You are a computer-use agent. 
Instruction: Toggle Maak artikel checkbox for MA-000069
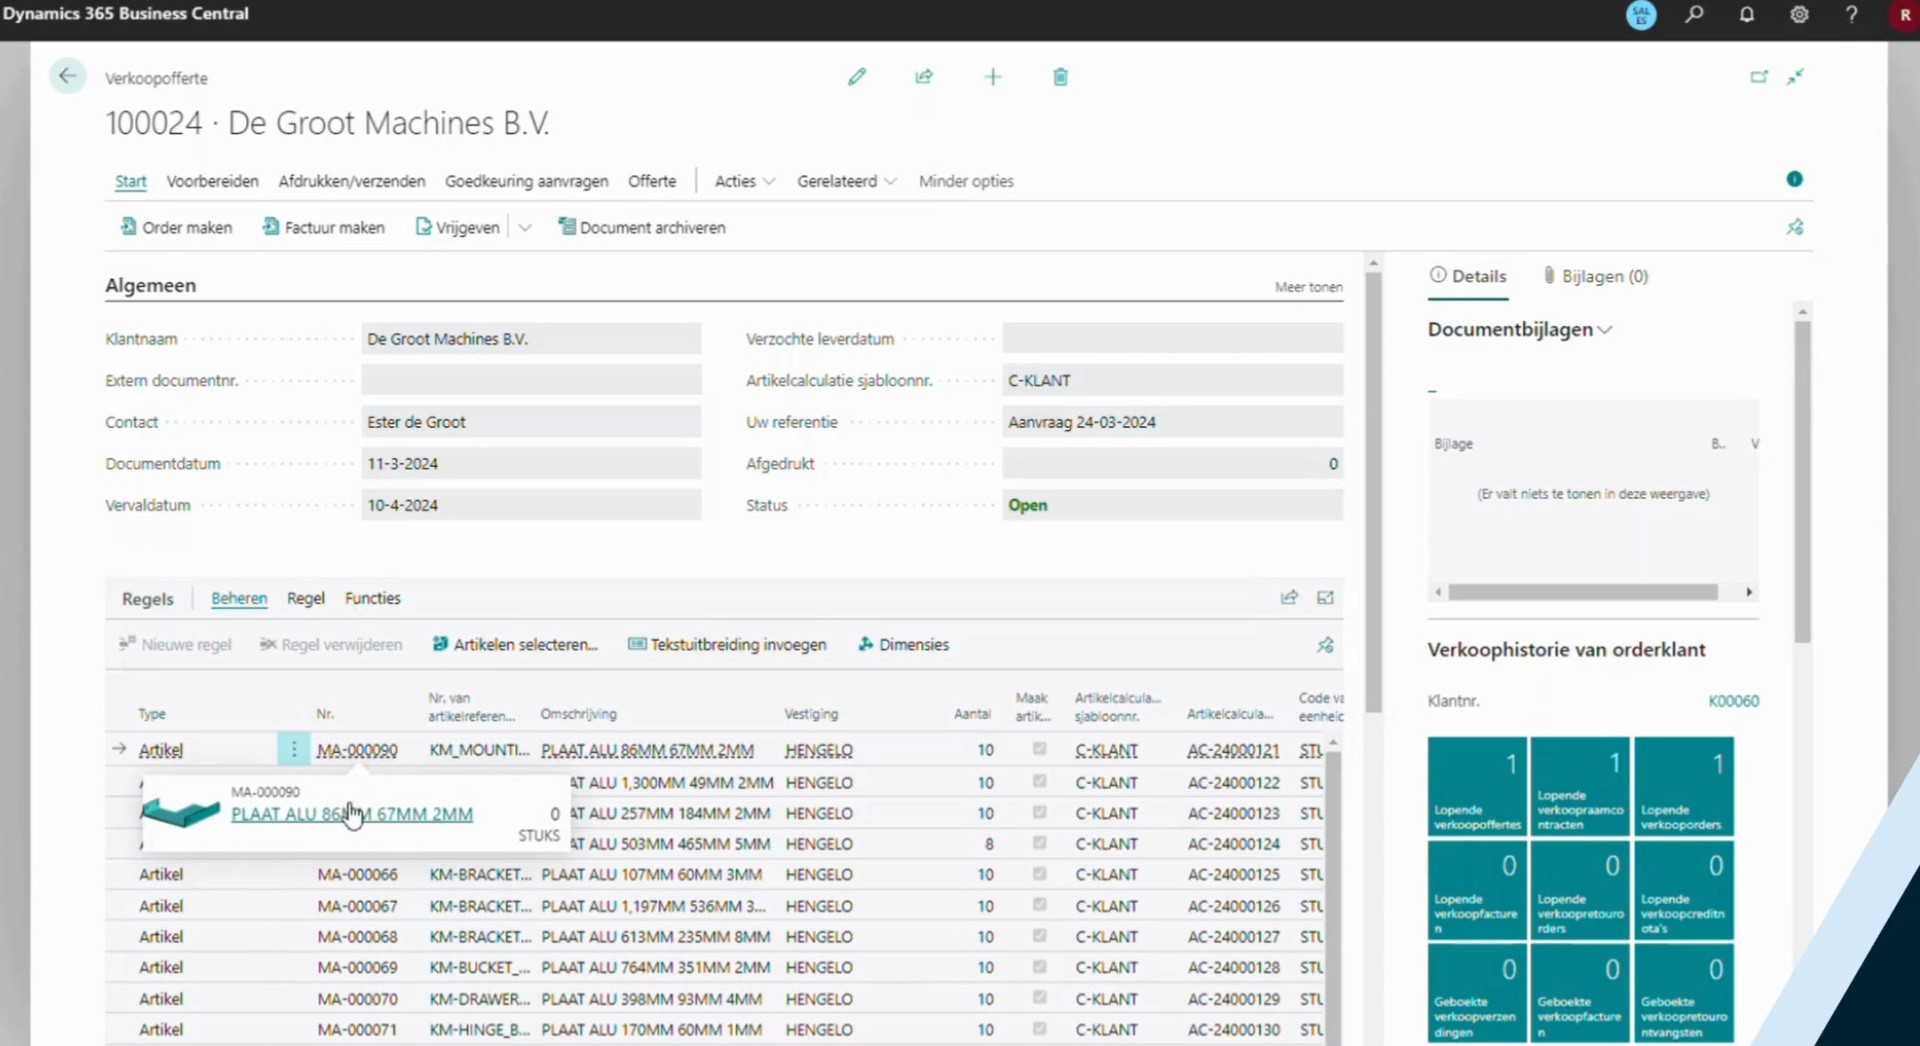tap(1039, 967)
